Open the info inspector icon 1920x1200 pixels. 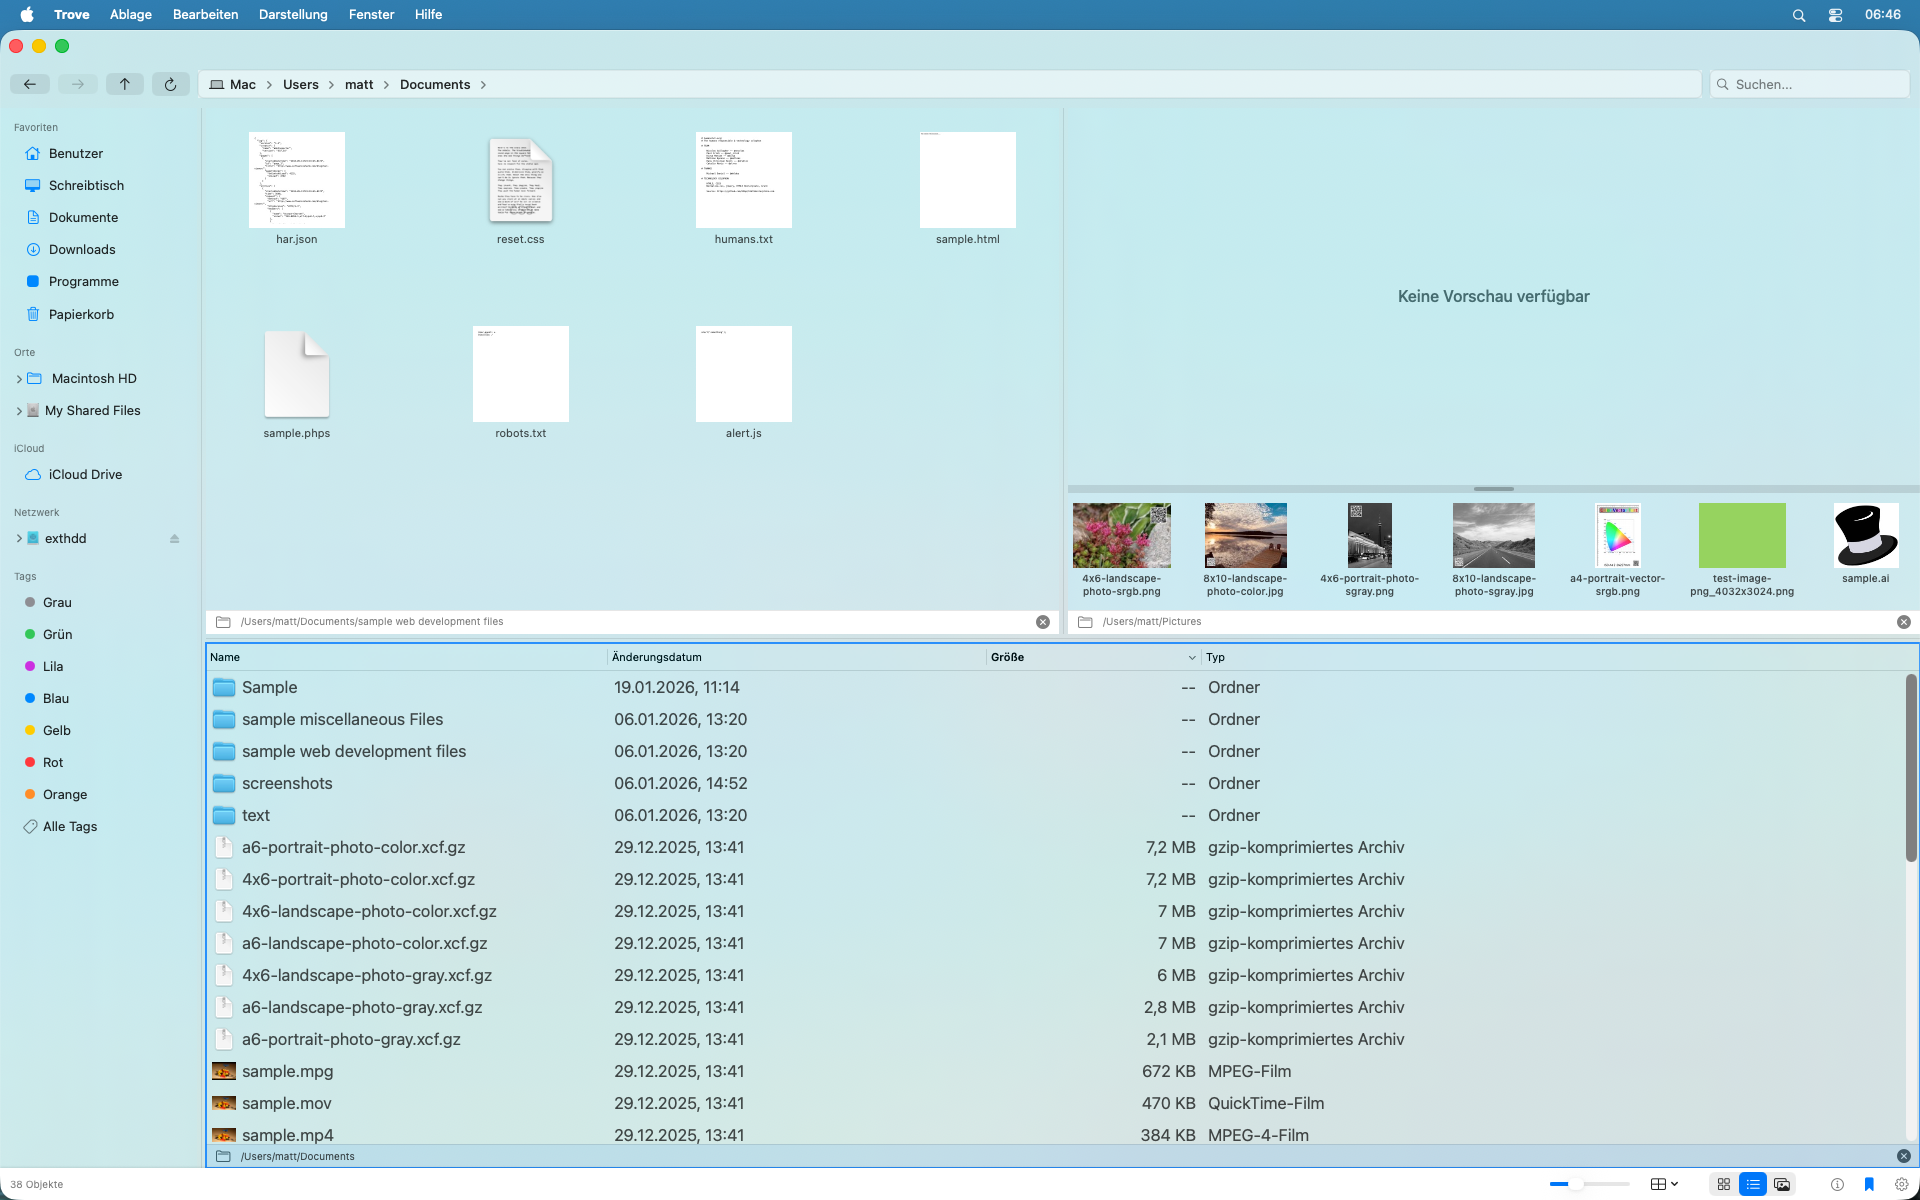click(x=1837, y=1184)
